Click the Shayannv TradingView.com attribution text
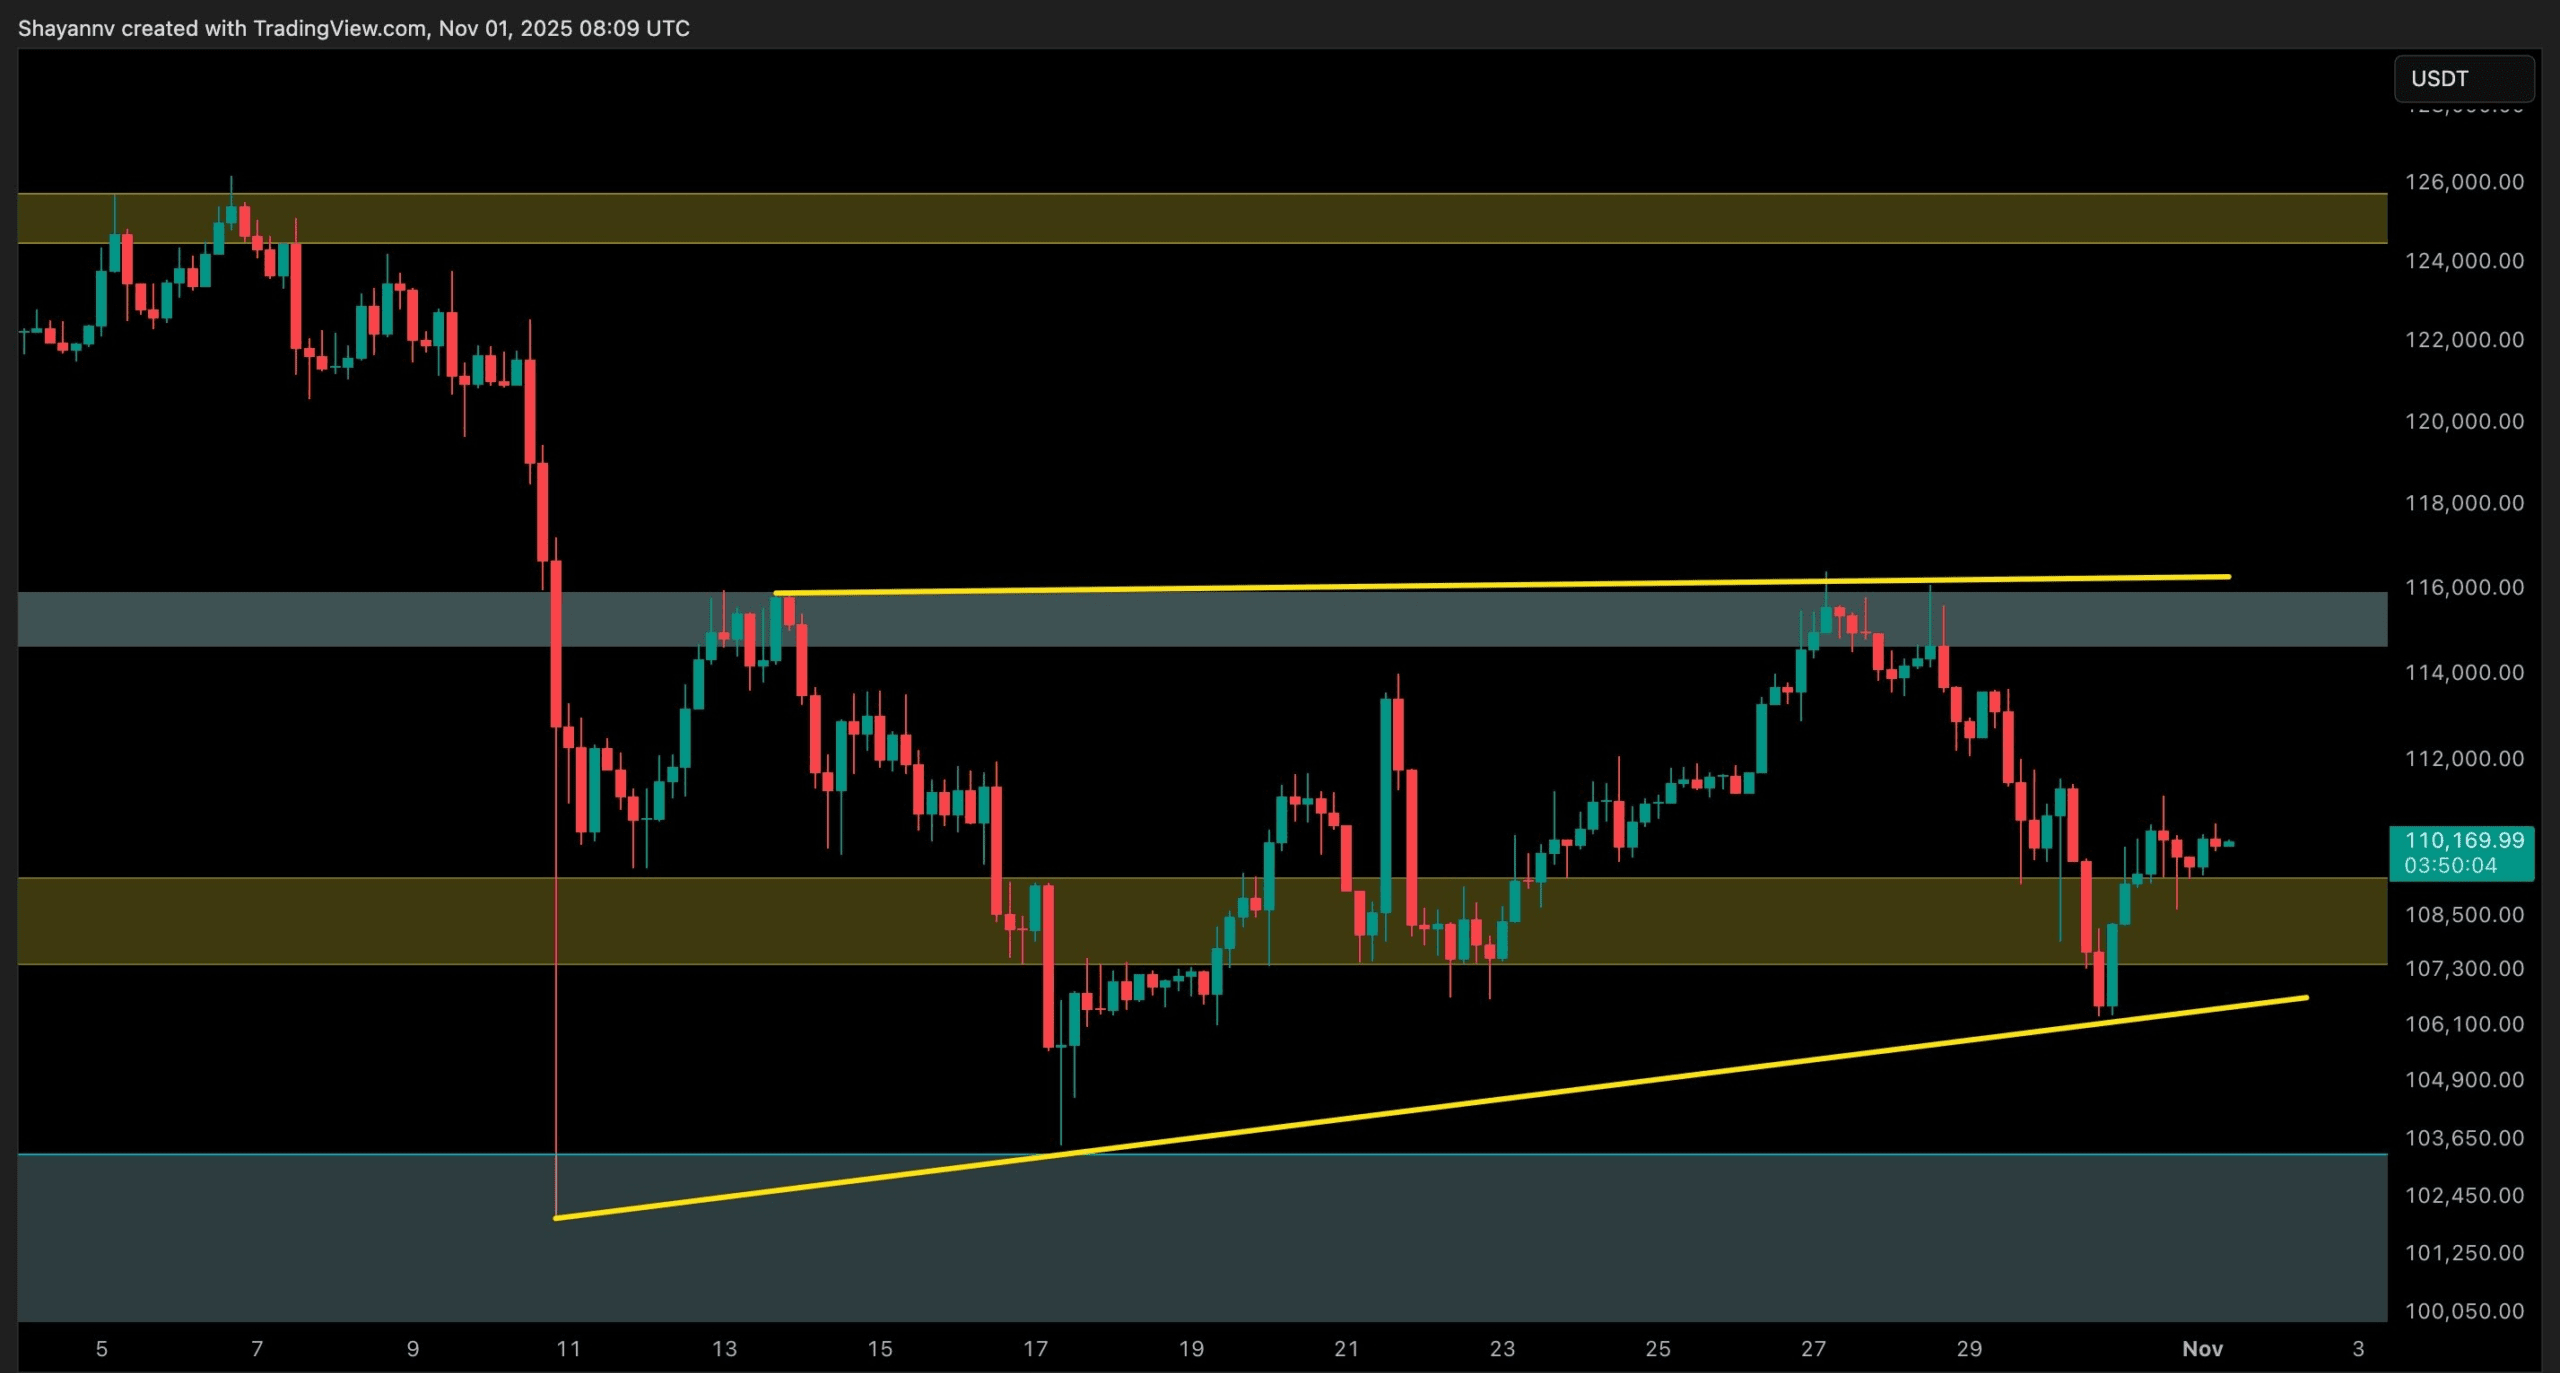The image size is (2560, 1373). (354, 28)
